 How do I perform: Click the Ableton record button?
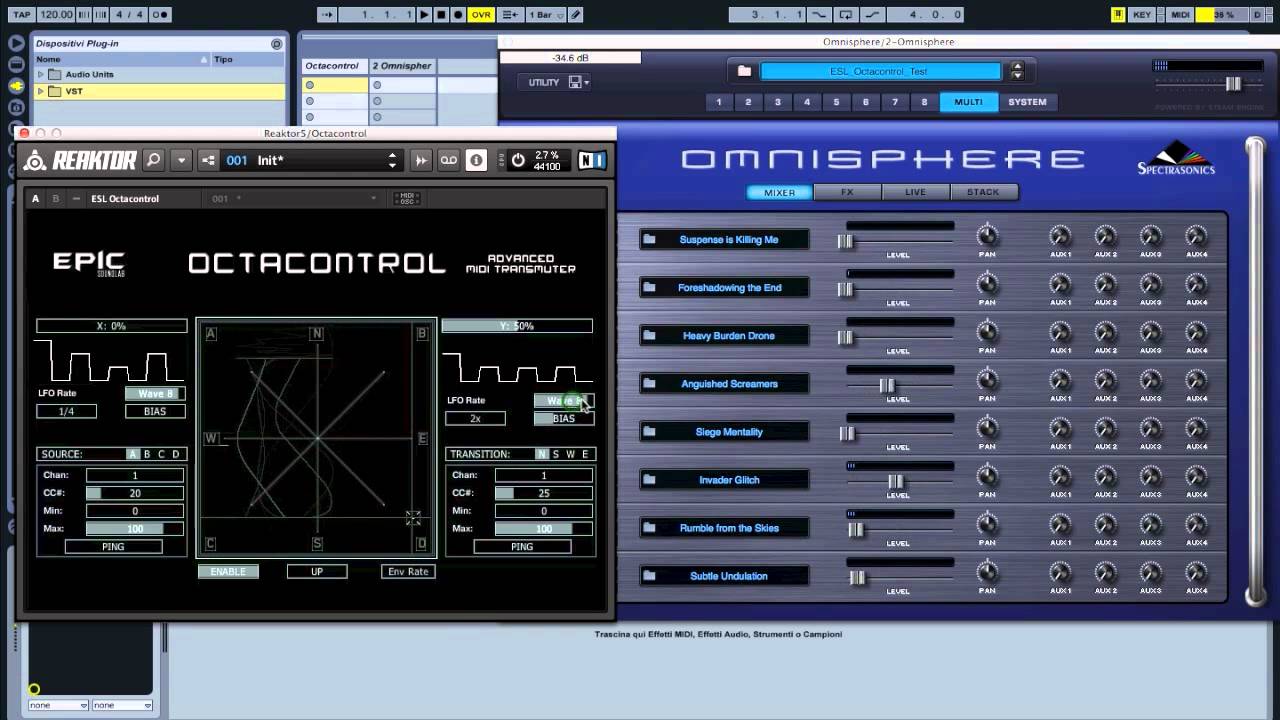458,15
